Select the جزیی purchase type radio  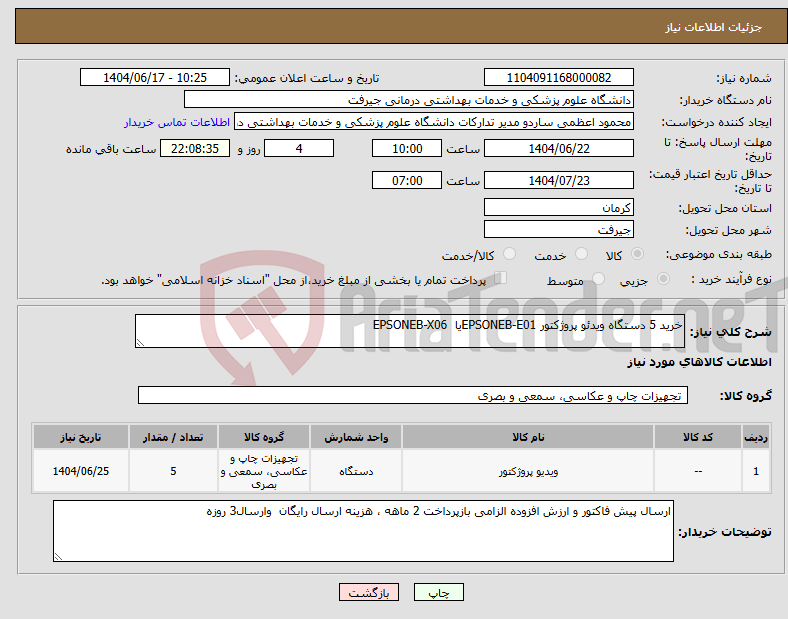tap(663, 279)
